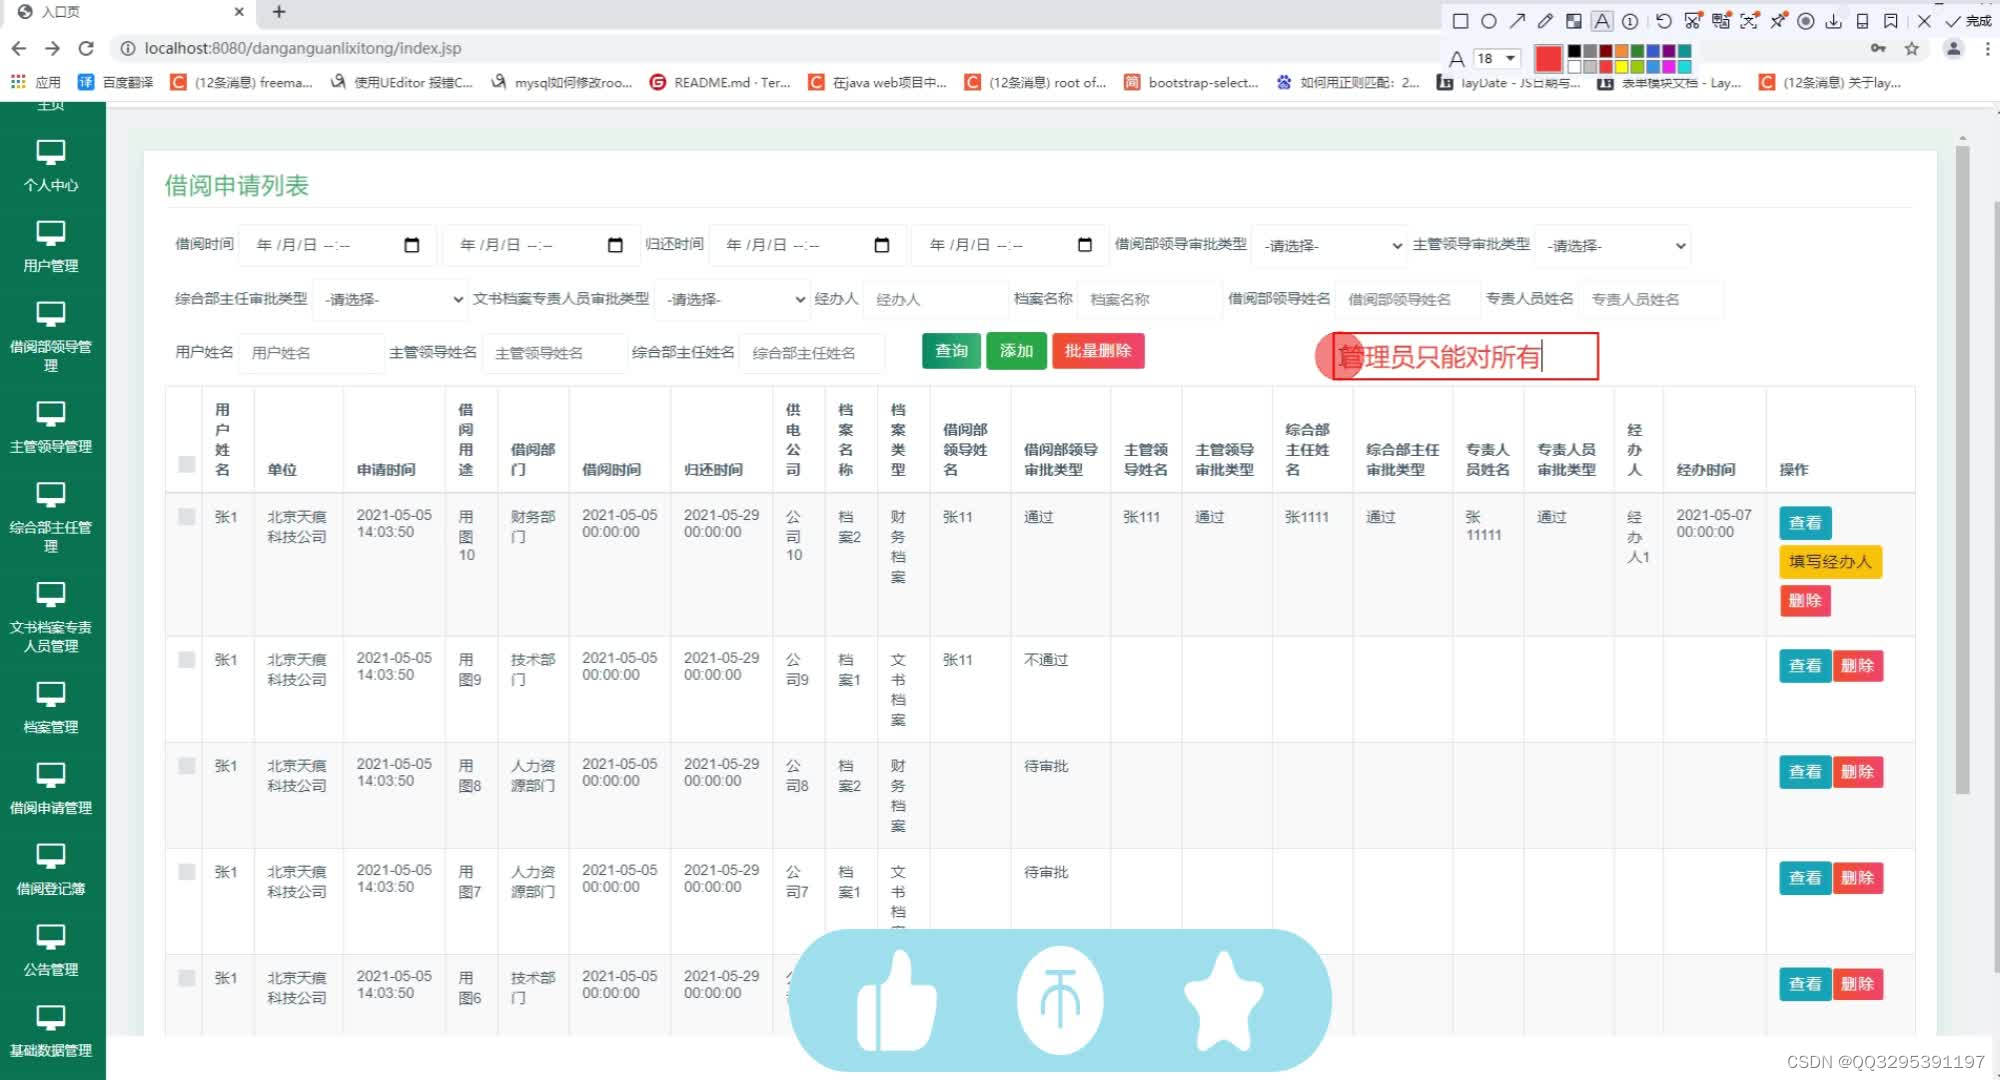Tick the select-all checkbox in table header
Screen dimensions: 2000x1080
(x=186, y=464)
